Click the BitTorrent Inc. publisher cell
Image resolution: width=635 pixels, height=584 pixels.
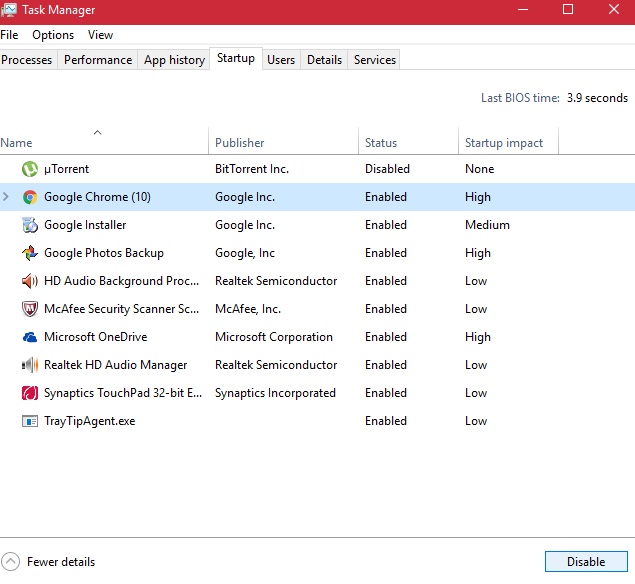pyautogui.click(x=252, y=169)
